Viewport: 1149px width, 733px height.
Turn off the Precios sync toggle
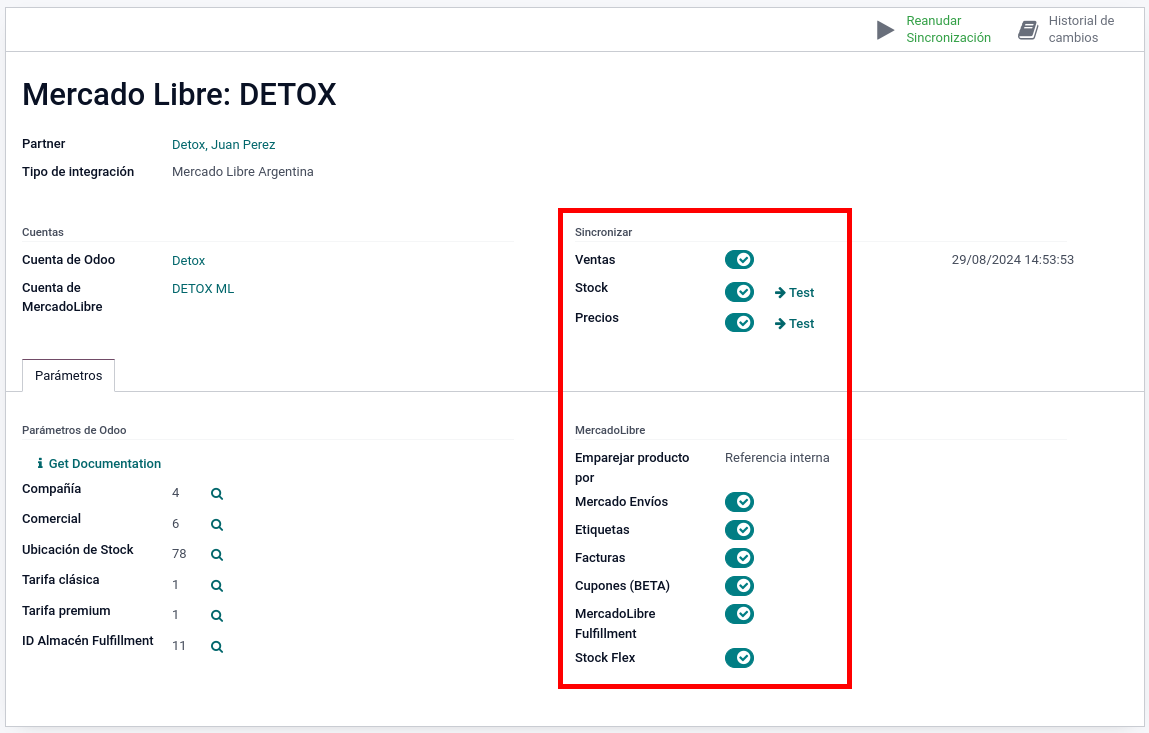click(739, 323)
